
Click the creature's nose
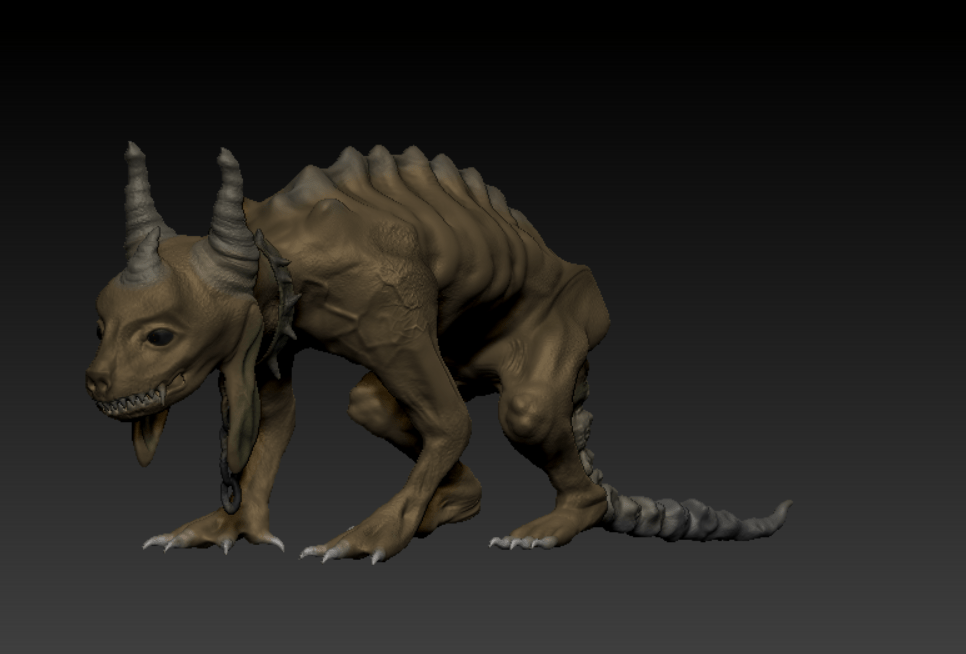pyautogui.click(x=98, y=382)
